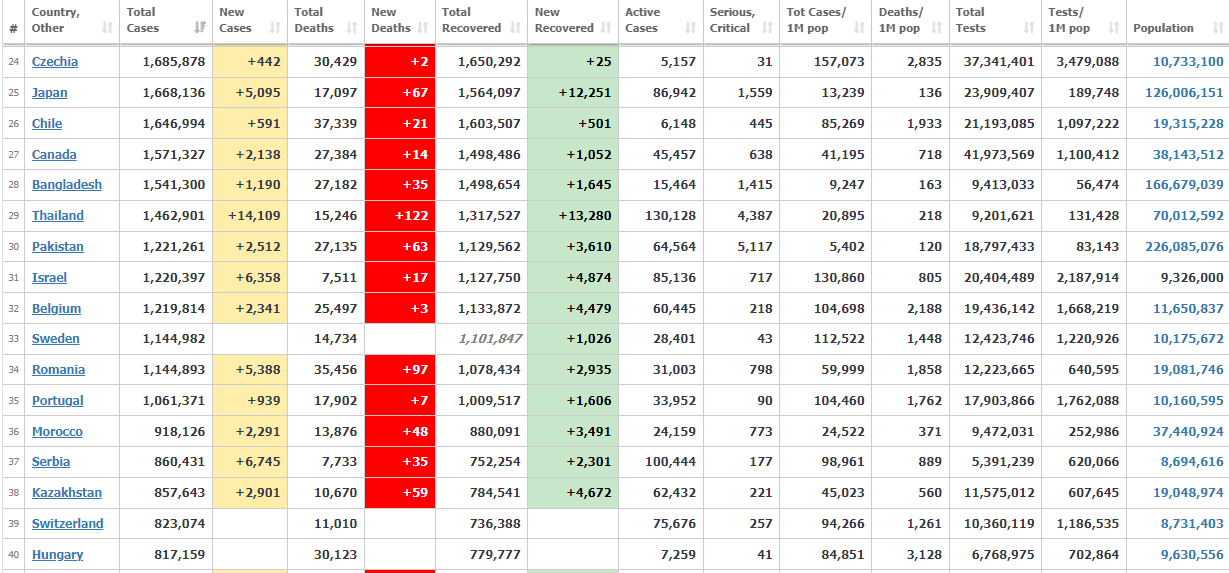Click Pakistan's population link 226,085,076
Image resolution: width=1229 pixels, height=573 pixels.
[1187, 247]
